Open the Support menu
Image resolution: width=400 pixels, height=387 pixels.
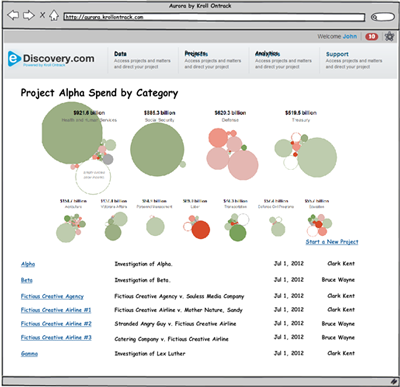pyautogui.click(x=337, y=54)
